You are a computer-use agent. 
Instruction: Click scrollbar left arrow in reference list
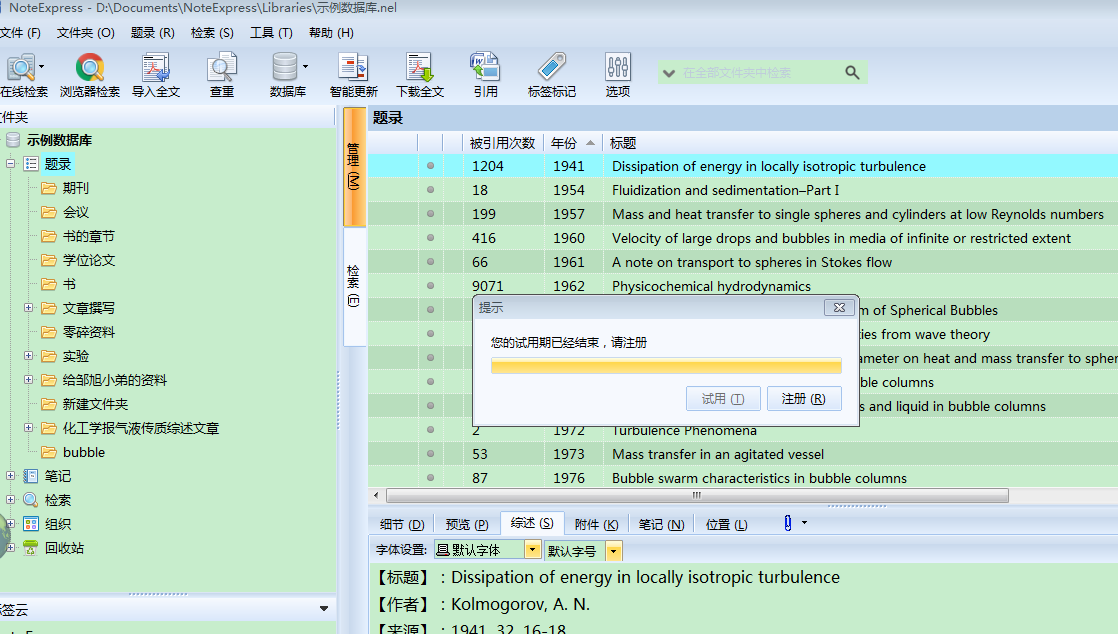[376, 495]
